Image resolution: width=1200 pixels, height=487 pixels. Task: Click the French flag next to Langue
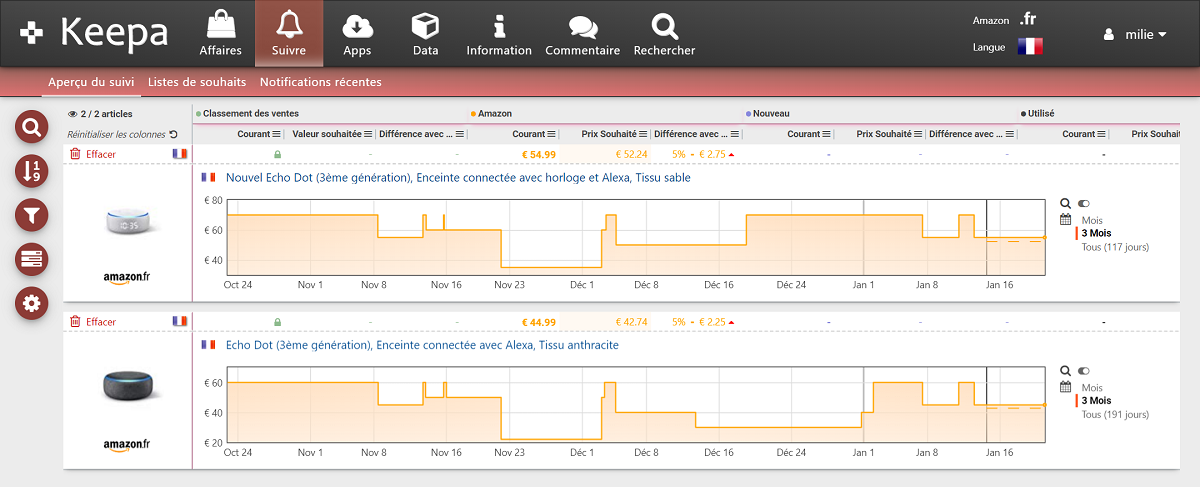point(1030,46)
